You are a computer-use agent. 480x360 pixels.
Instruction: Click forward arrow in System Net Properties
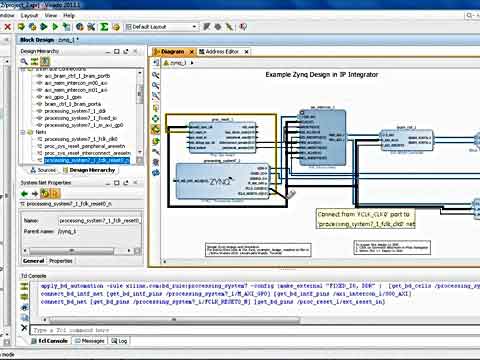click(x=35, y=194)
